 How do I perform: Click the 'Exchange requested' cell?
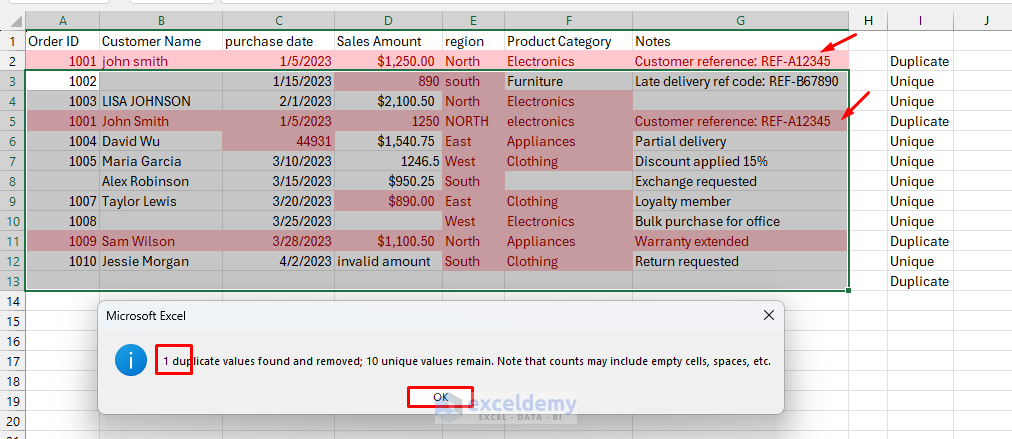pos(740,181)
